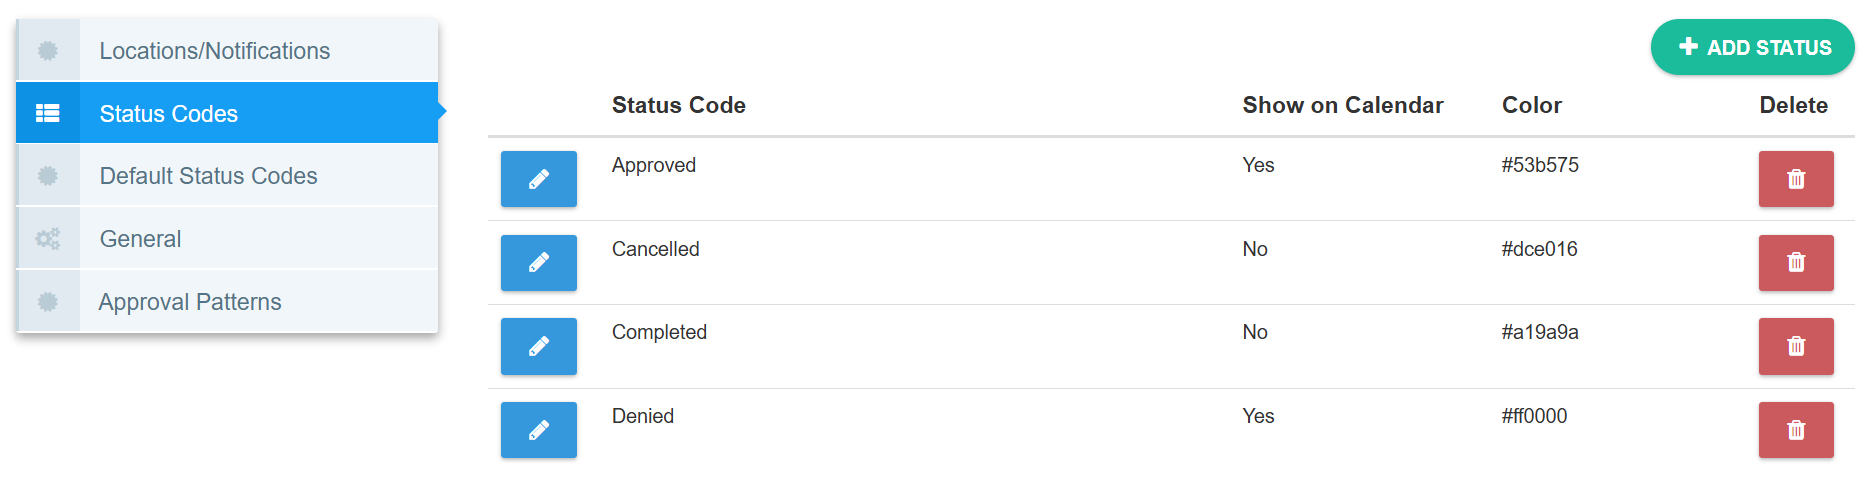Delete the Approved status code
The width and height of the screenshot is (1870, 500).
(1795, 179)
